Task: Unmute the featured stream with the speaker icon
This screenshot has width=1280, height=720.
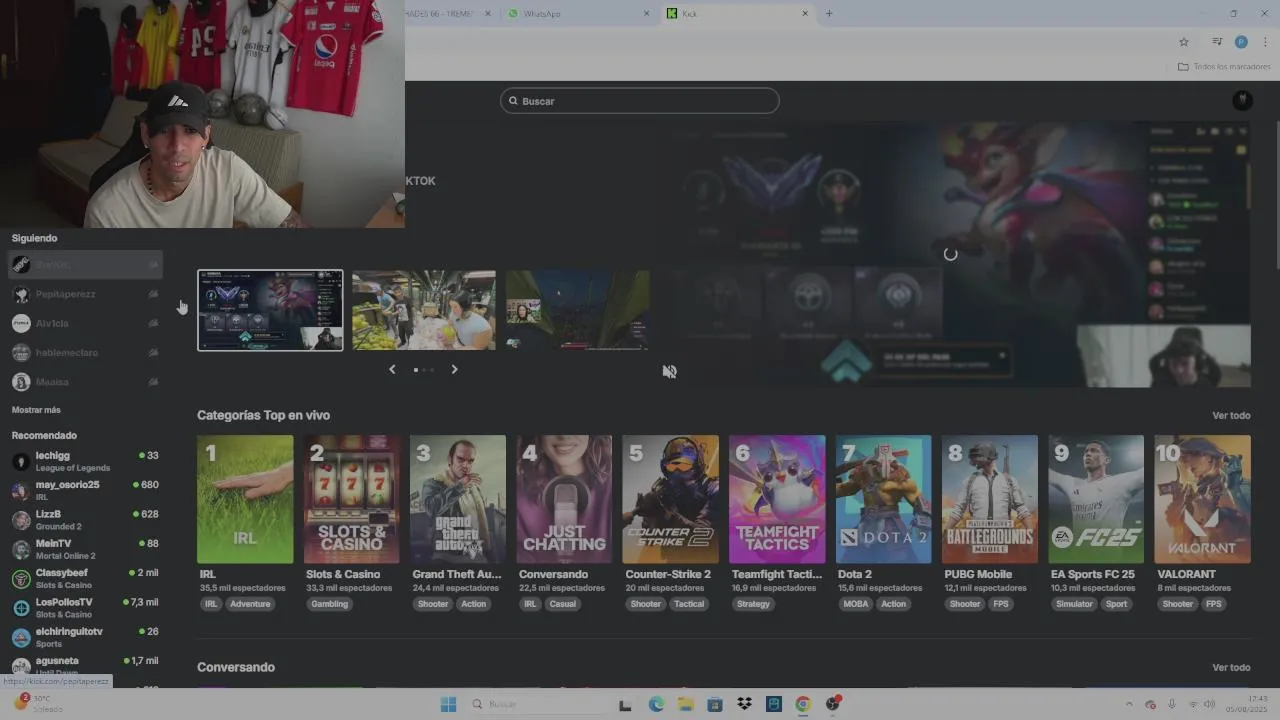Action: [x=670, y=371]
